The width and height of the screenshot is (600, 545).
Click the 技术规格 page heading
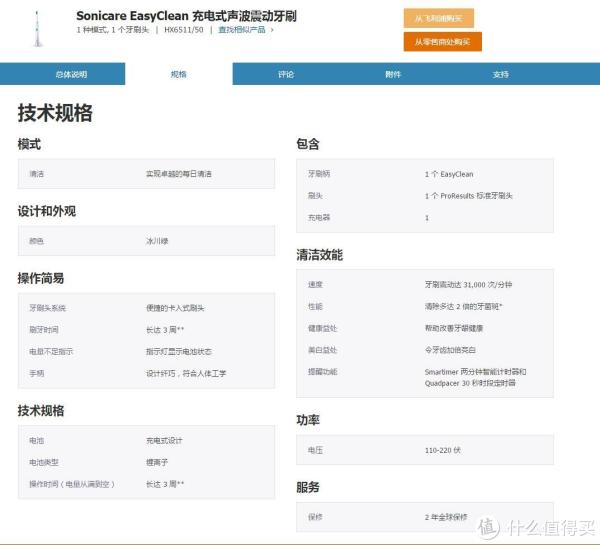55,112
